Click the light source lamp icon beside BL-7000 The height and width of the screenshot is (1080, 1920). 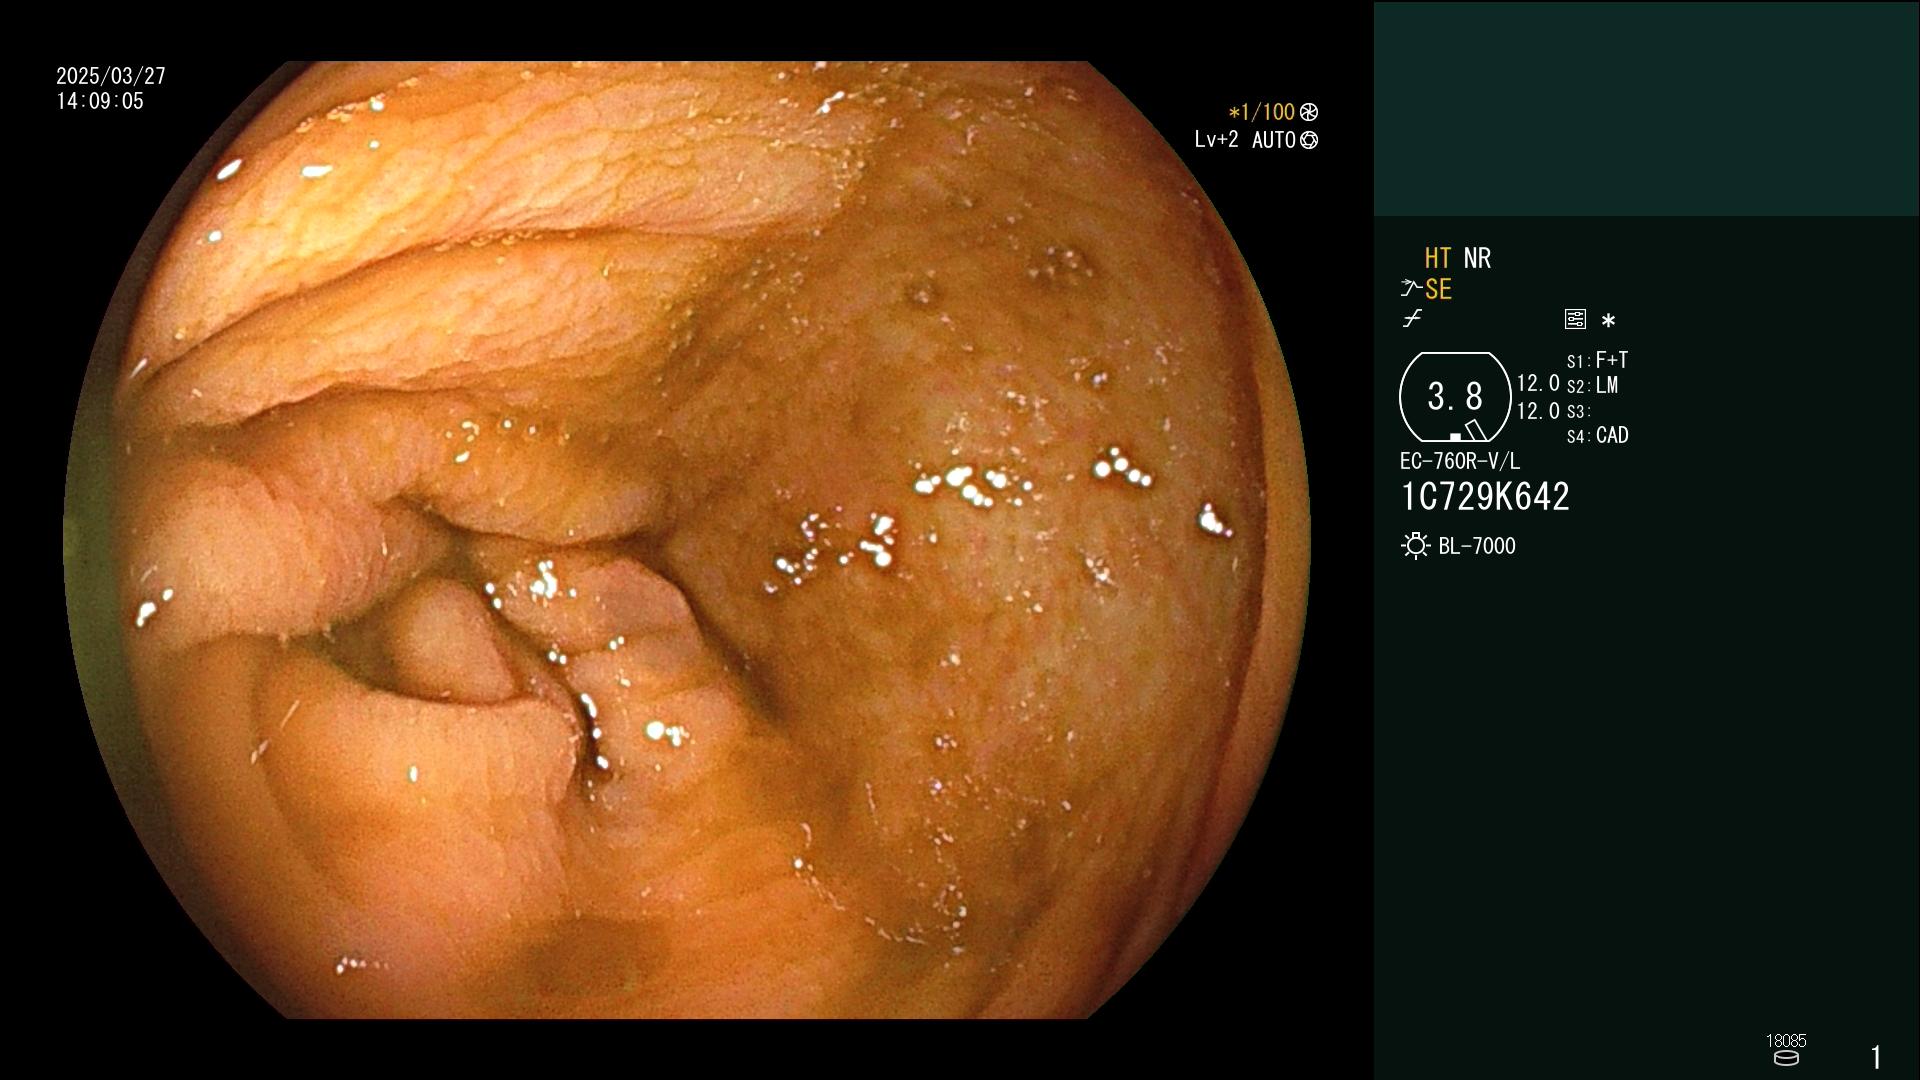1415,546
